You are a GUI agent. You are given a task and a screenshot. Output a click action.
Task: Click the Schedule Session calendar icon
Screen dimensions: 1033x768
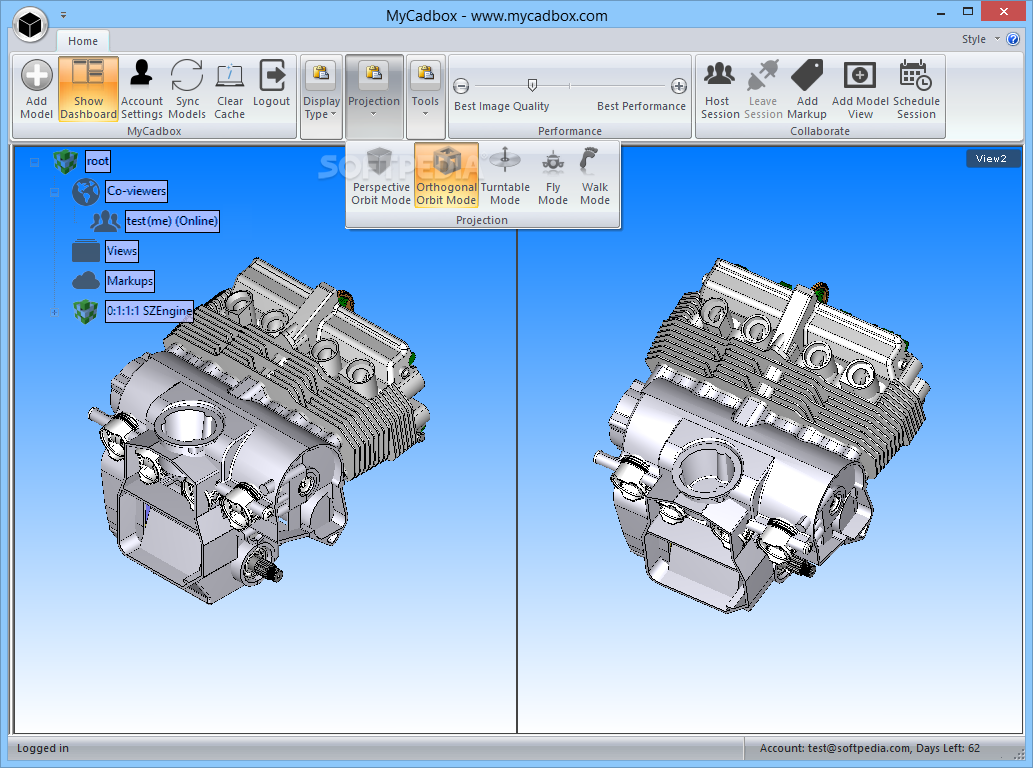916,74
